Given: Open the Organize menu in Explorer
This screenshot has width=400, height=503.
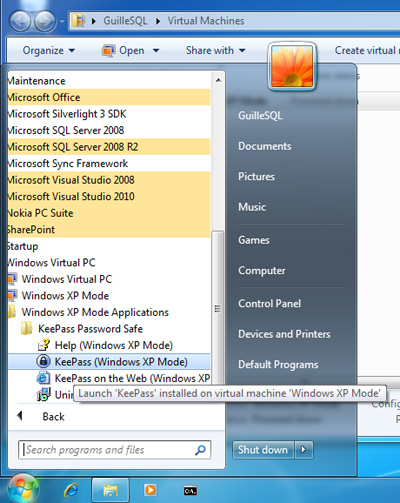Looking at the screenshot, I should point(49,50).
